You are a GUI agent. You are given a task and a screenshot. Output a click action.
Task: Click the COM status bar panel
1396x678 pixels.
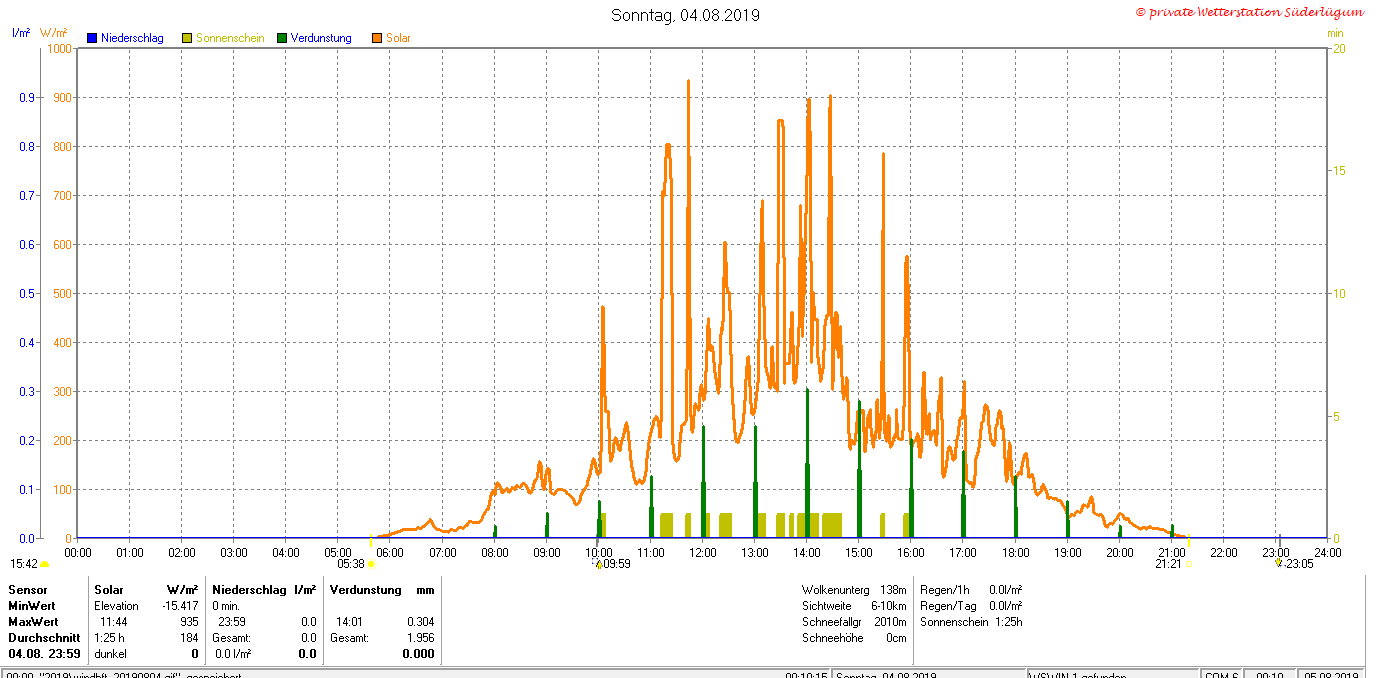coord(1221,675)
